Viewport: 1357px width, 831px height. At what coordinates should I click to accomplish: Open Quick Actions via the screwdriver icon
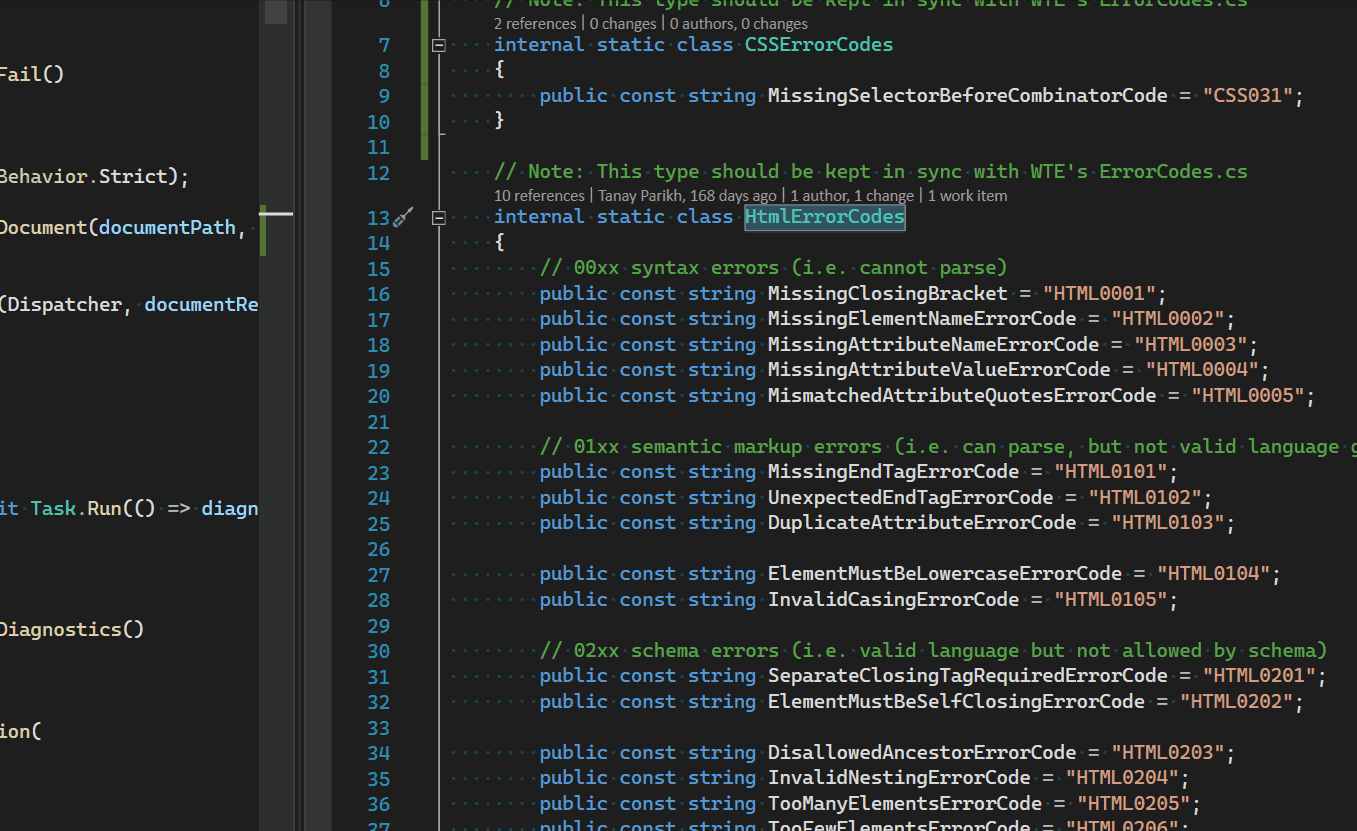tap(403, 216)
